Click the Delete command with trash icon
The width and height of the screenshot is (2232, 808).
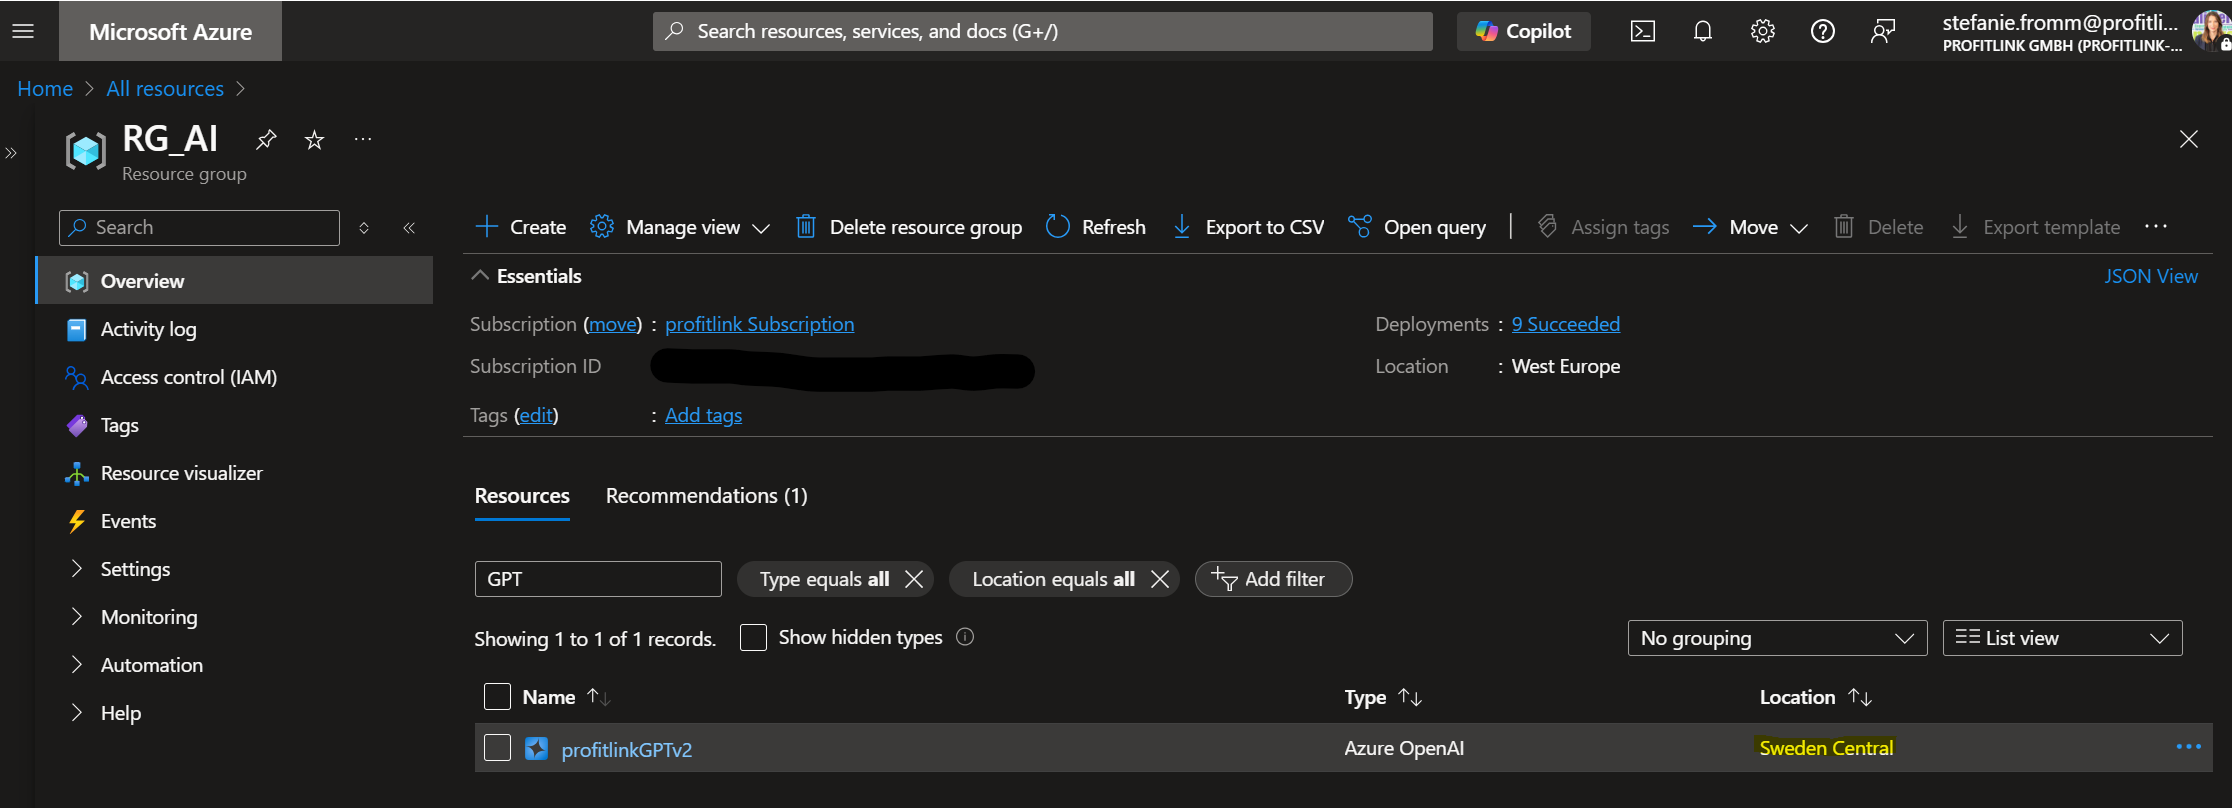[1879, 227]
